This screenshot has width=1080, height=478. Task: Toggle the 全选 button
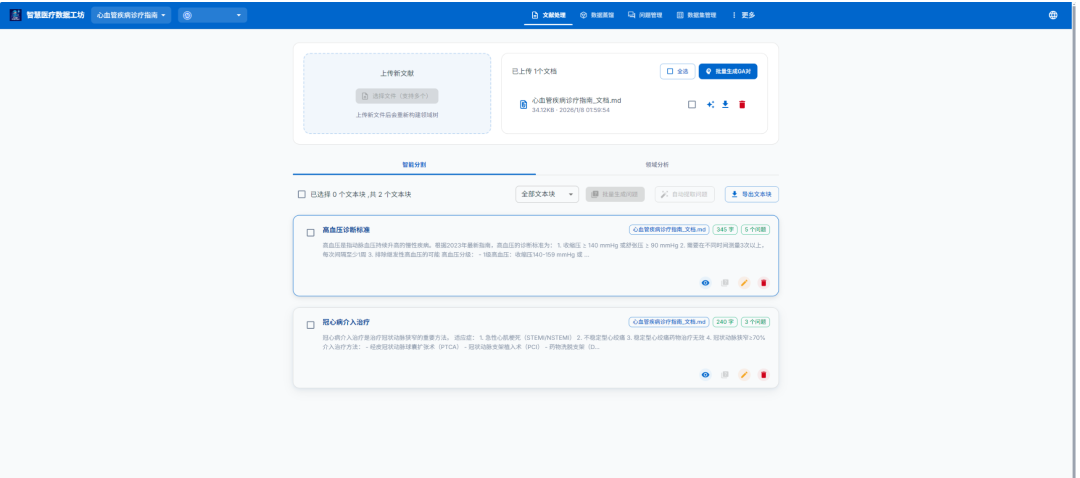click(x=677, y=71)
